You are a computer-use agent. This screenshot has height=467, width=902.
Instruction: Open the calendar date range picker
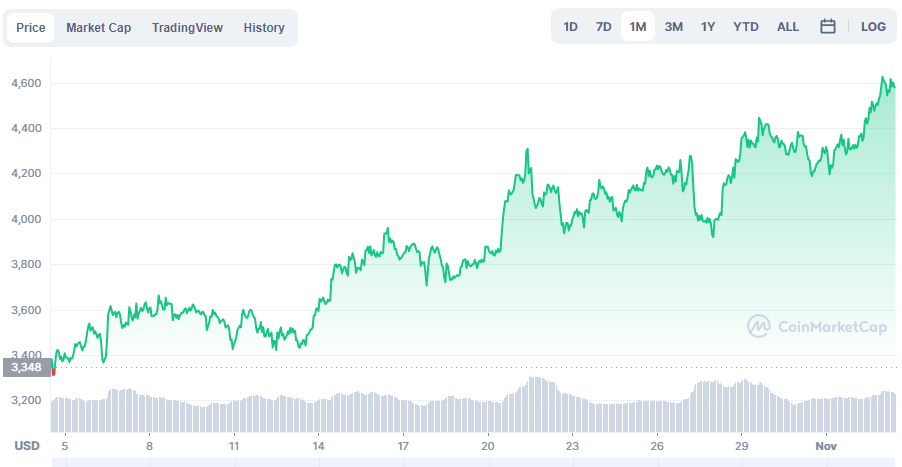point(827,26)
